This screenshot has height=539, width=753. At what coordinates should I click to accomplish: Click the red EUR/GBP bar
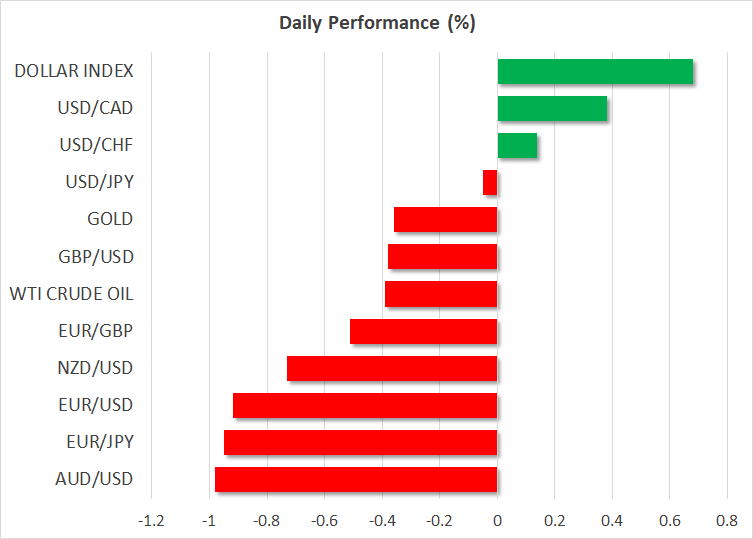click(x=424, y=330)
